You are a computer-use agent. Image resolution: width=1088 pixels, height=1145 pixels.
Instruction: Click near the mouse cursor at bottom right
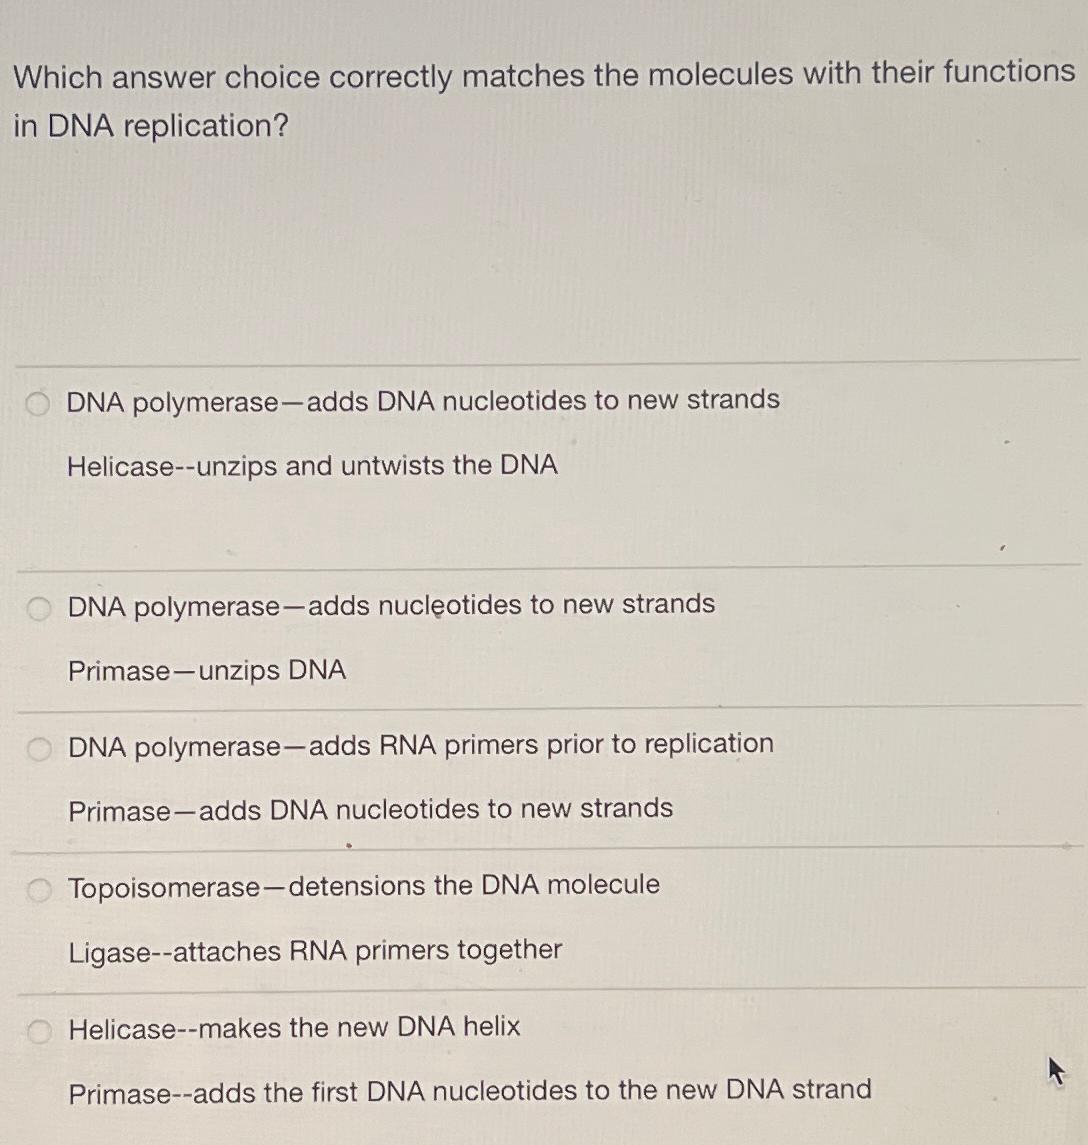tap(1056, 1071)
